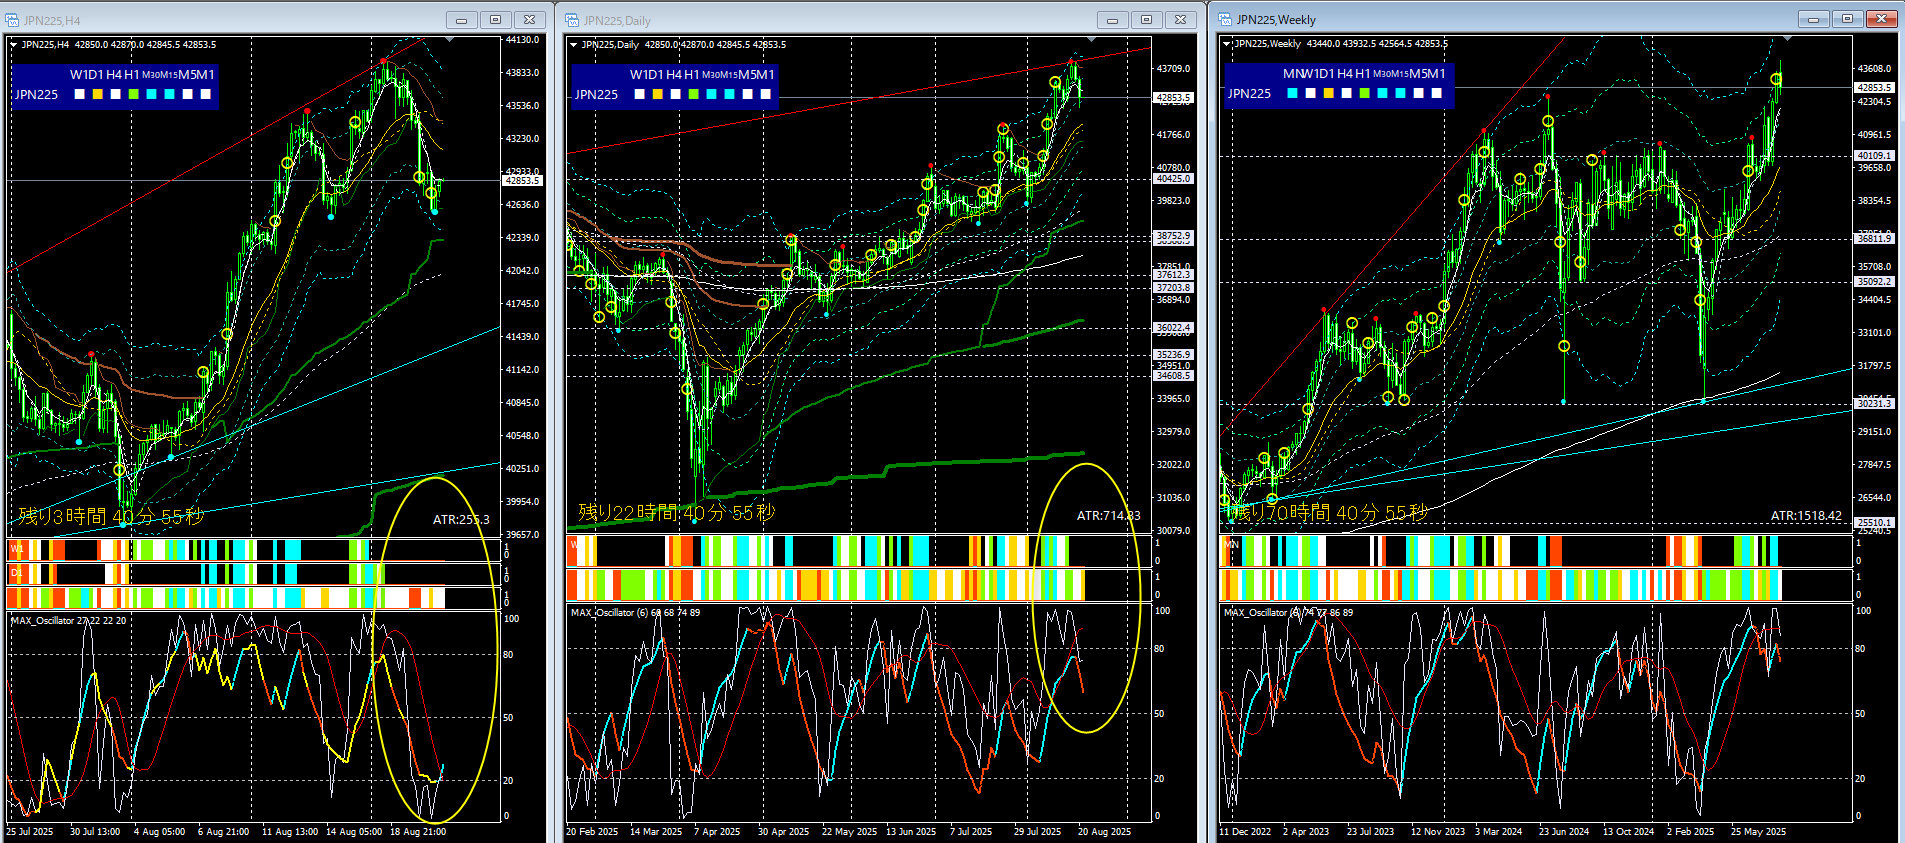Minimize the JPN225,H4 chart window
The width and height of the screenshot is (1905, 843).
tap(461, 20)
